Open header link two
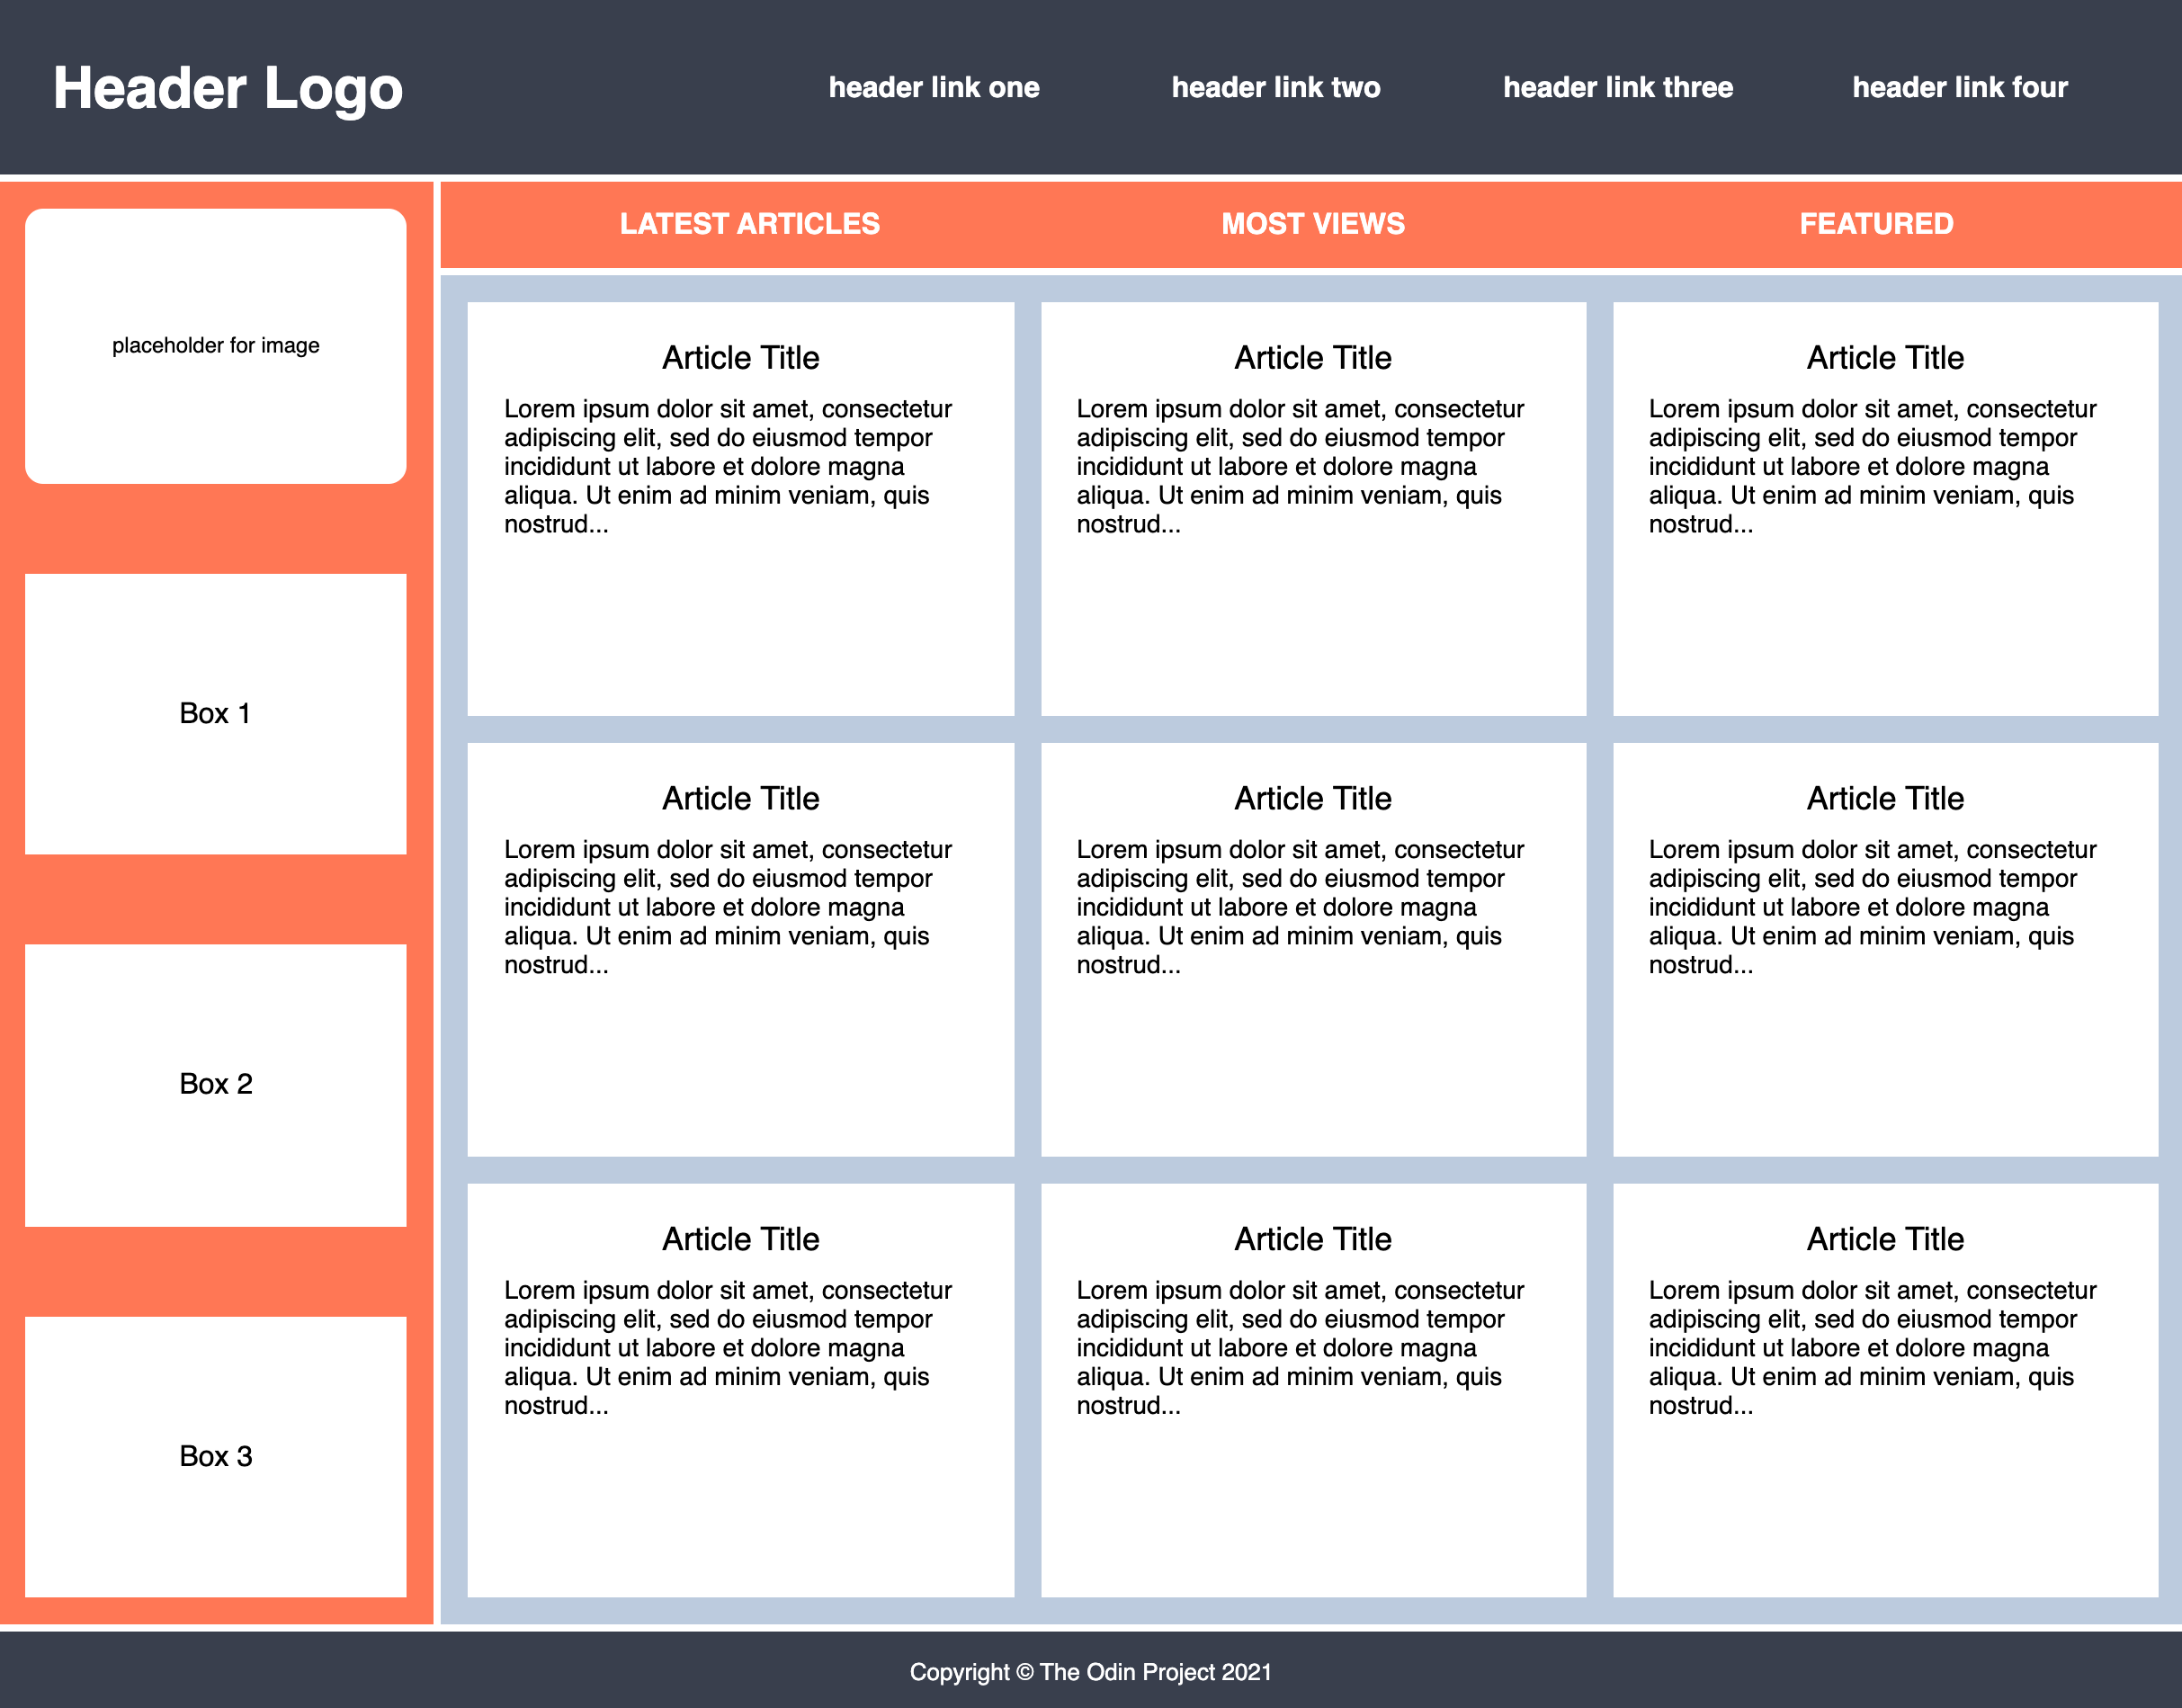The image size is (2182, 1708). click(x=1275, y=88)
